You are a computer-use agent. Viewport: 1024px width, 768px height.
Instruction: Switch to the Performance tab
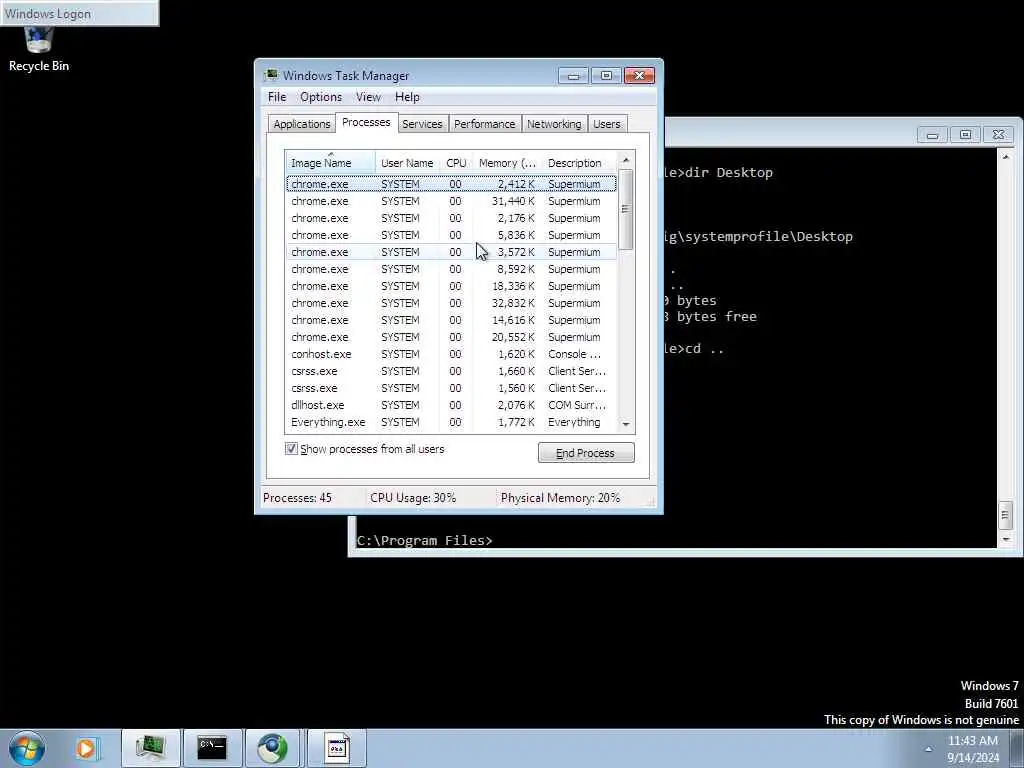coord(485,124)
